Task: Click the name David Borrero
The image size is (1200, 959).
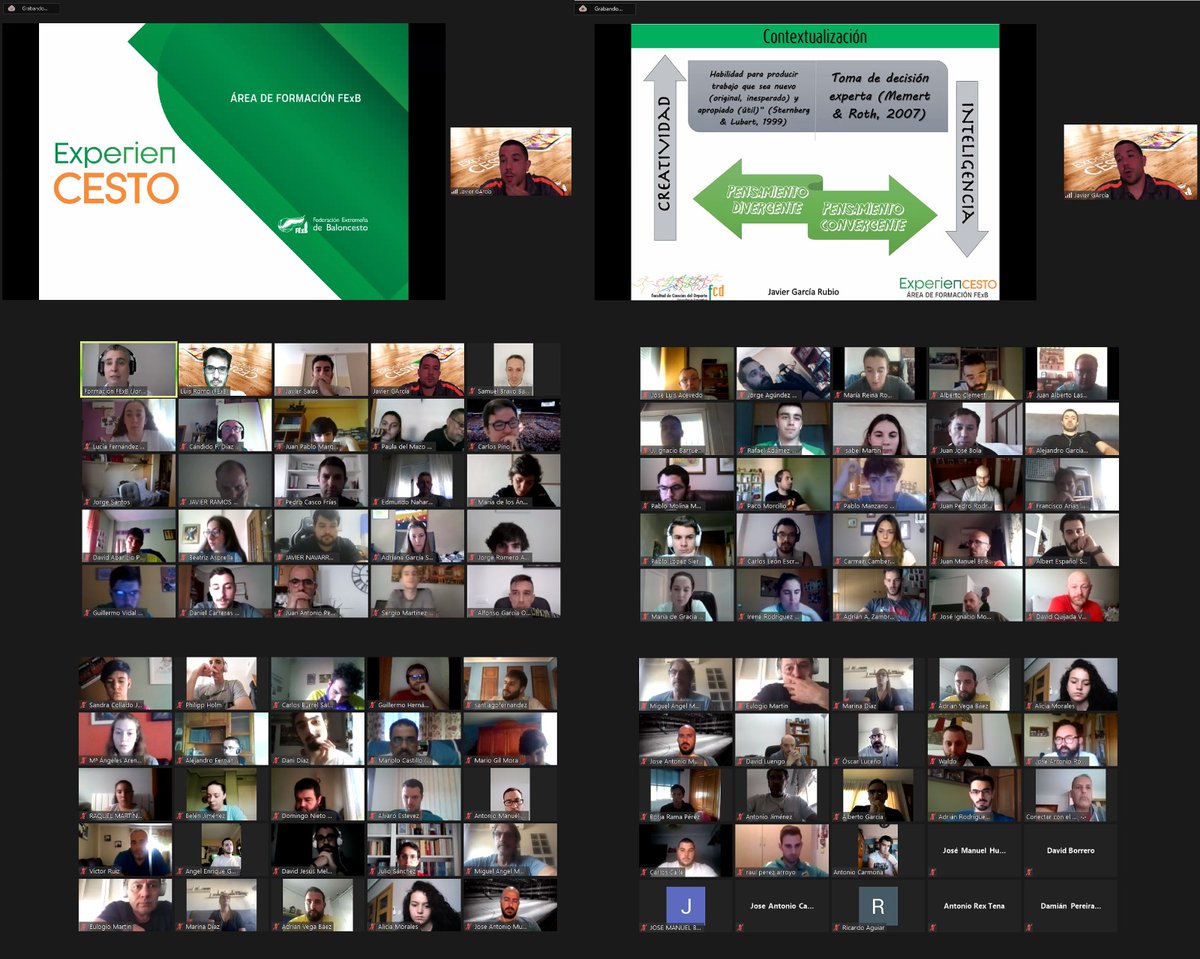Action: coord(1070,851)
